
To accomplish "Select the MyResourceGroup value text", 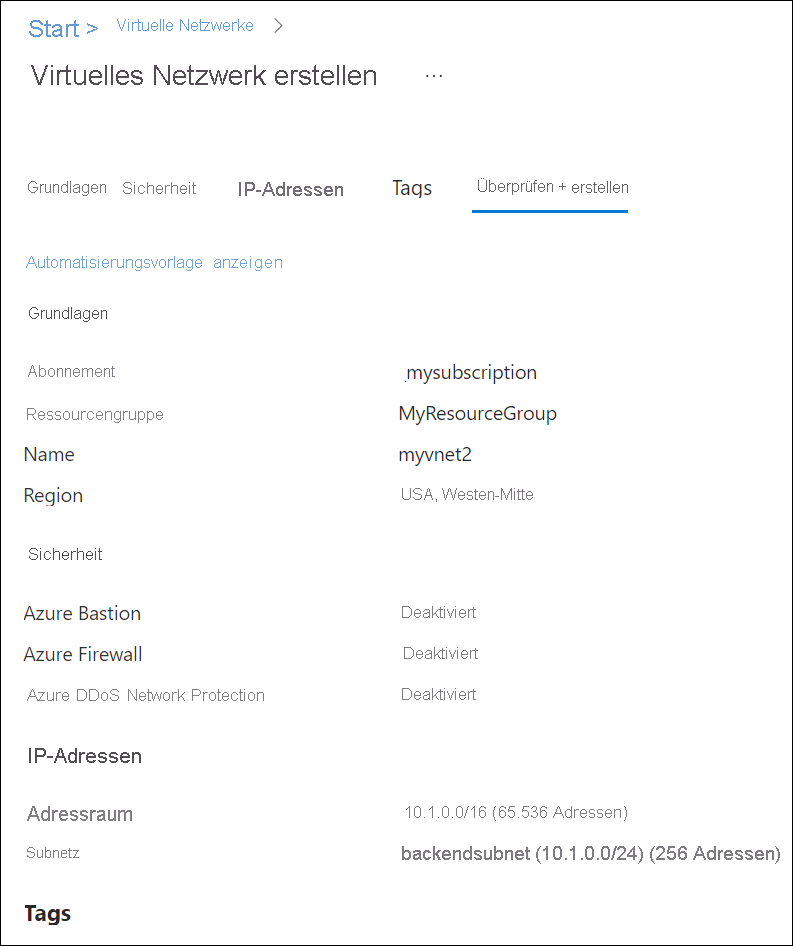I will [477, 414].
